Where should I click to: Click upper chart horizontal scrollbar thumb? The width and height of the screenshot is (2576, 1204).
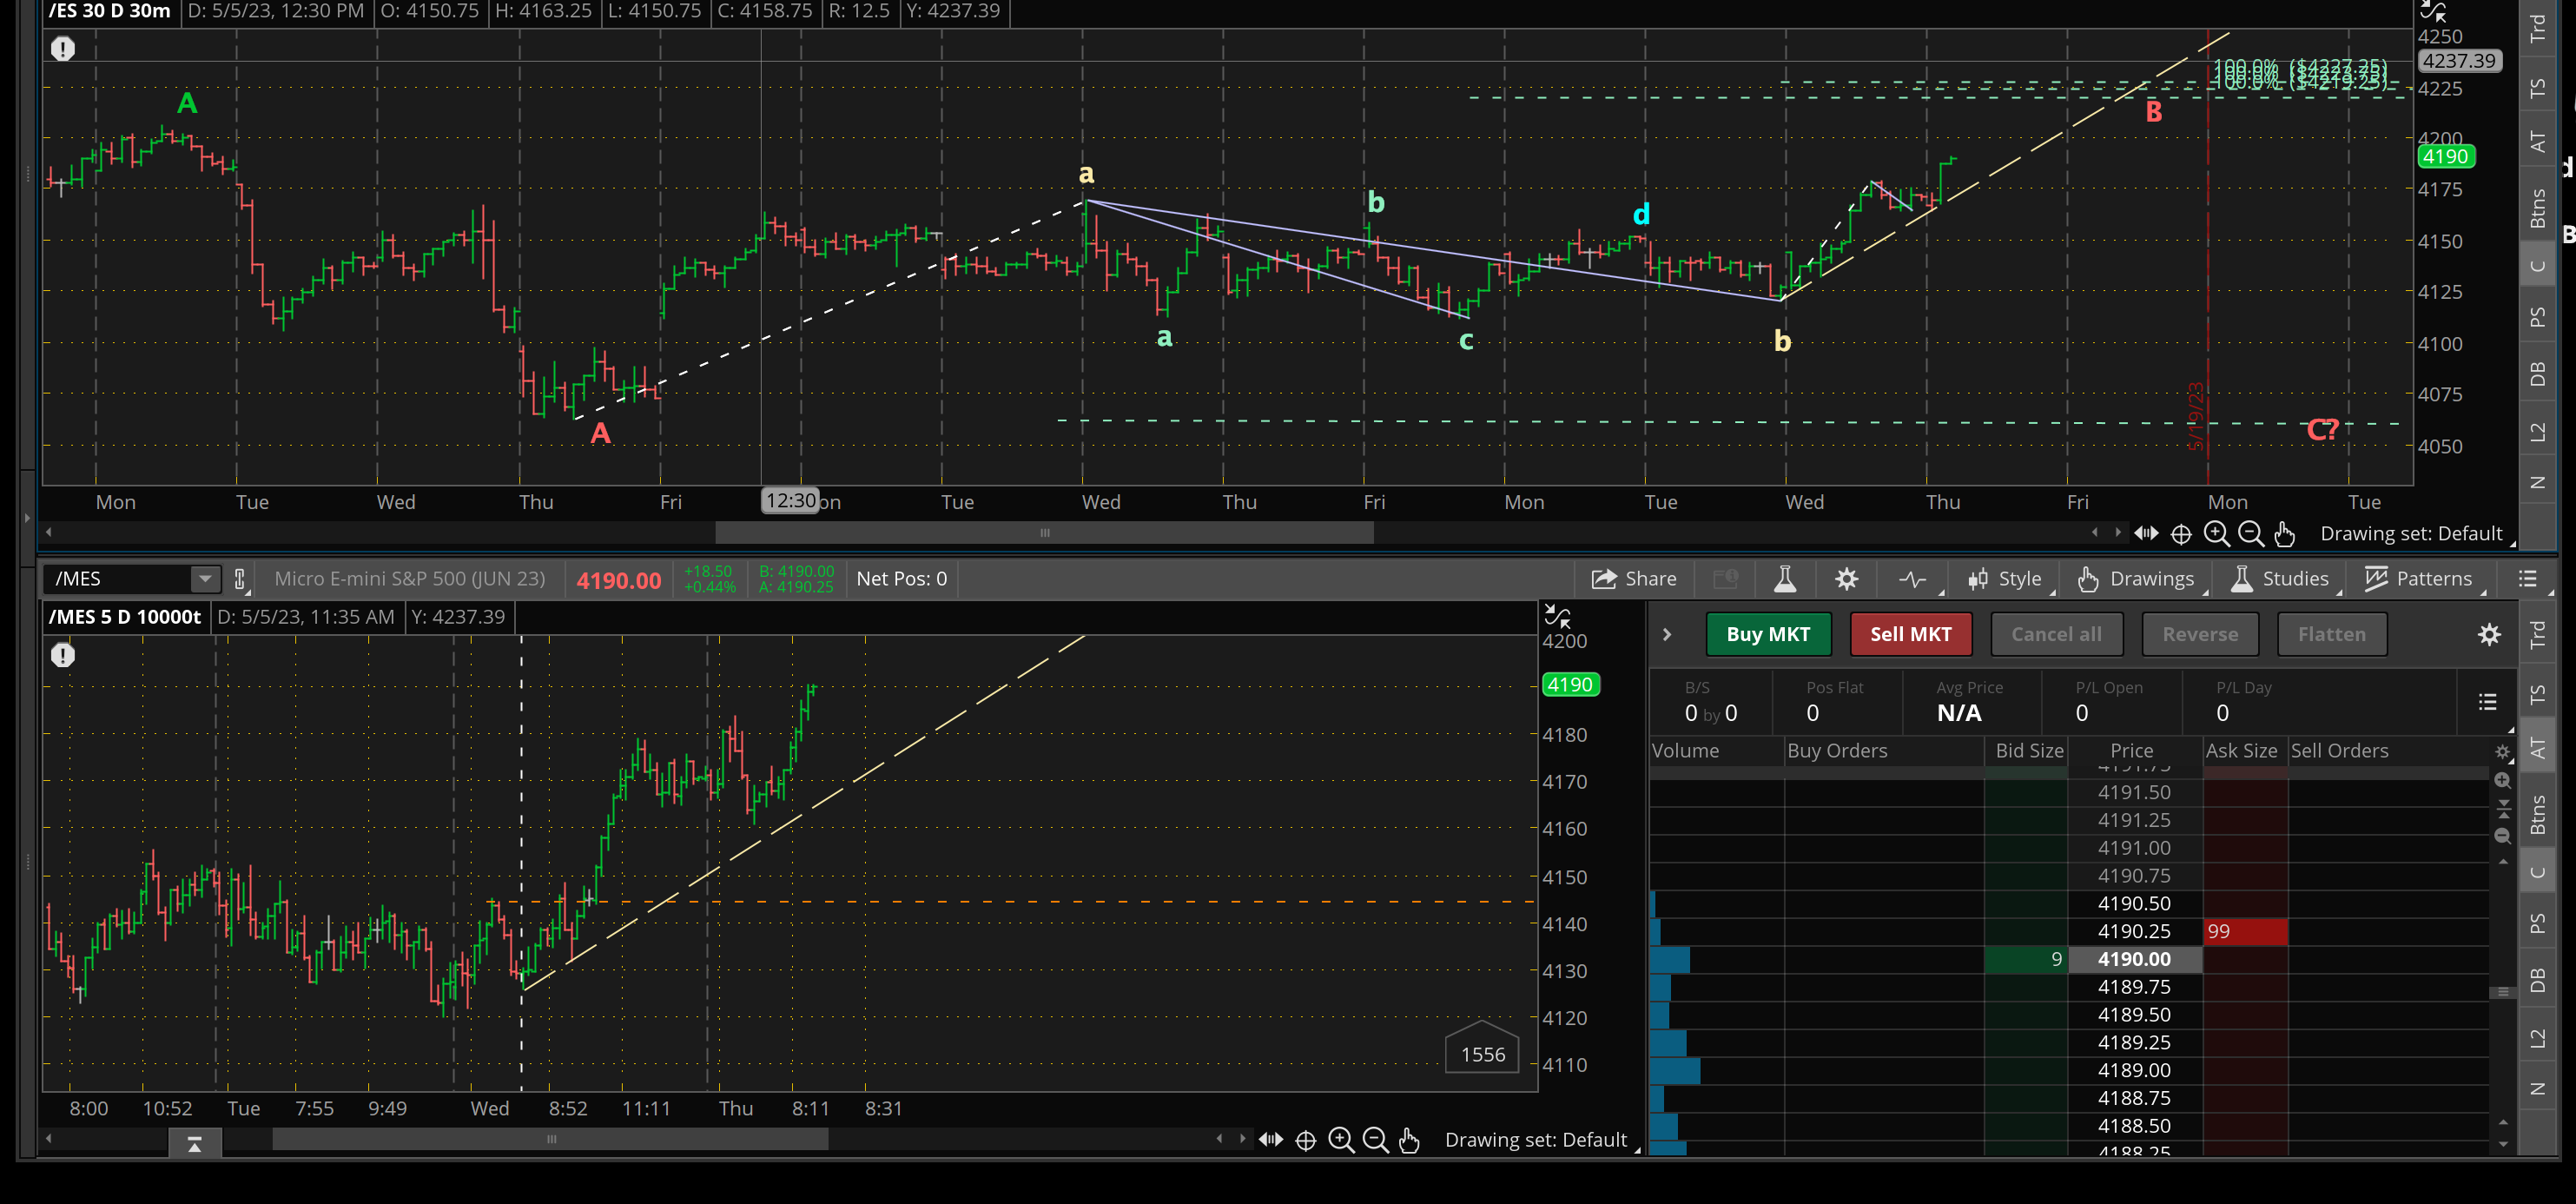point(1044,533)
